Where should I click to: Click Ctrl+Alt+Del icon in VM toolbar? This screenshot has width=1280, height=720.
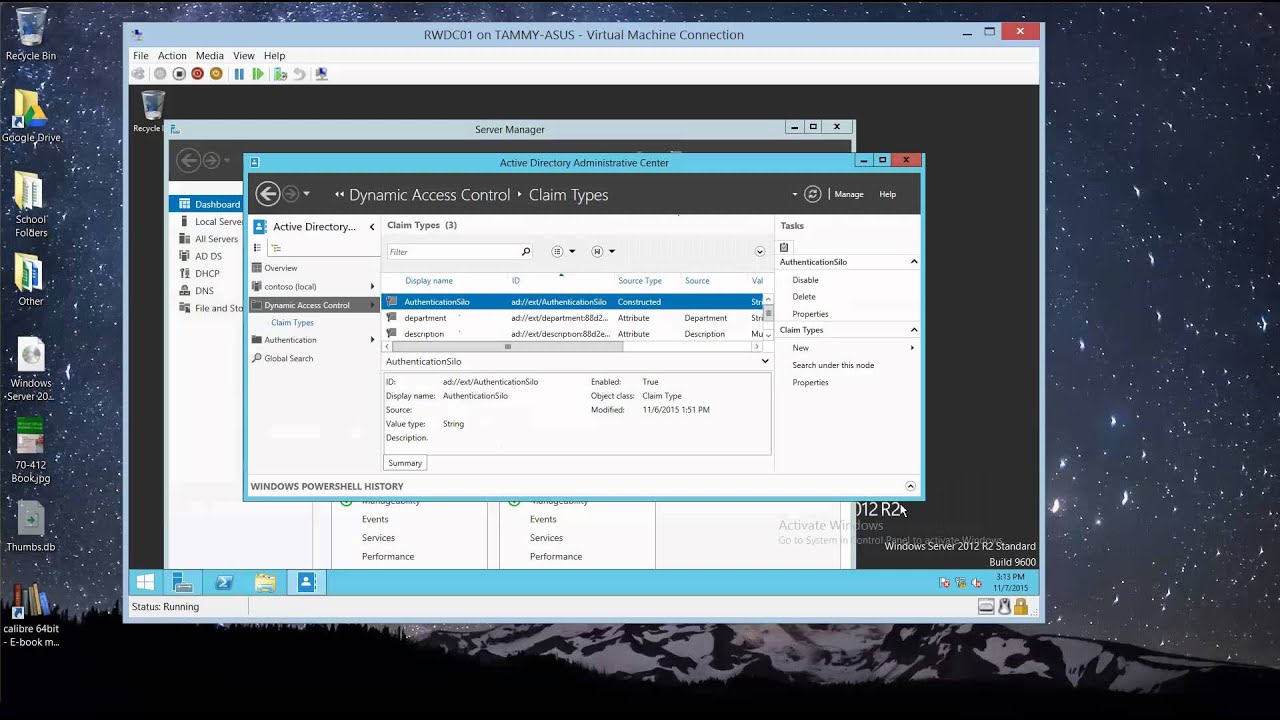(139, 74)
